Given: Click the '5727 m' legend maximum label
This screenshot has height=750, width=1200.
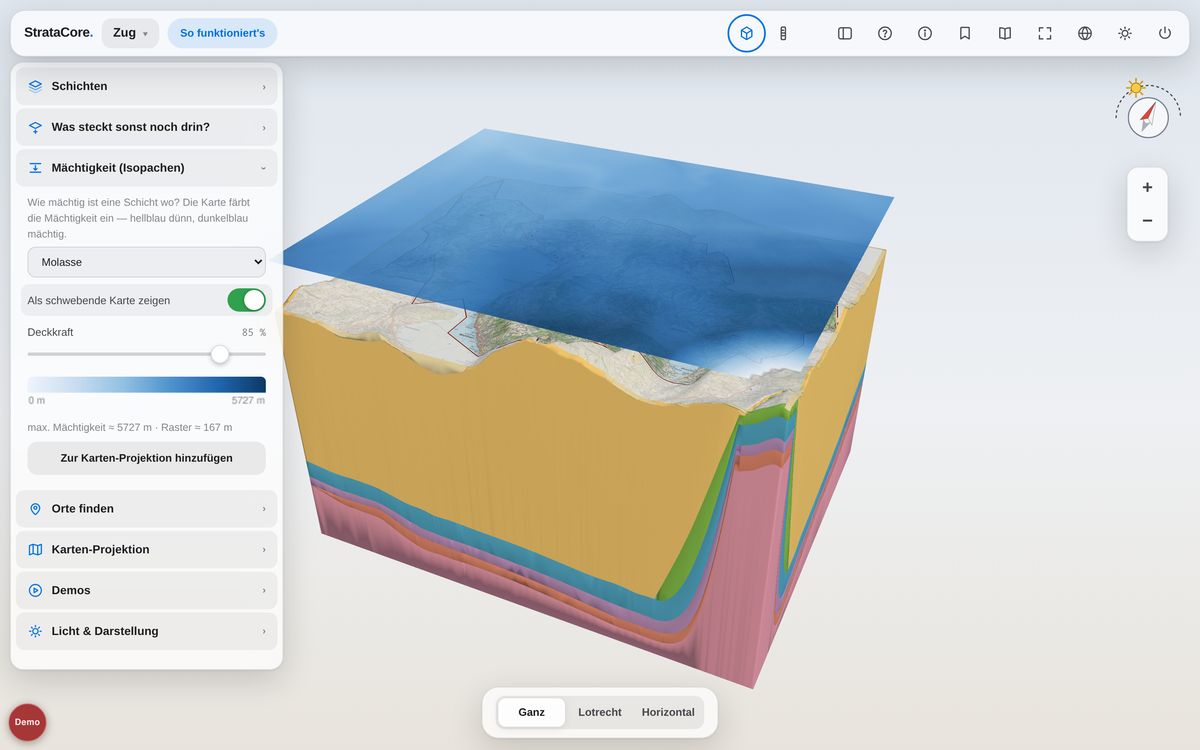Looking at the screenshot, I should click(x=248, y=400).
